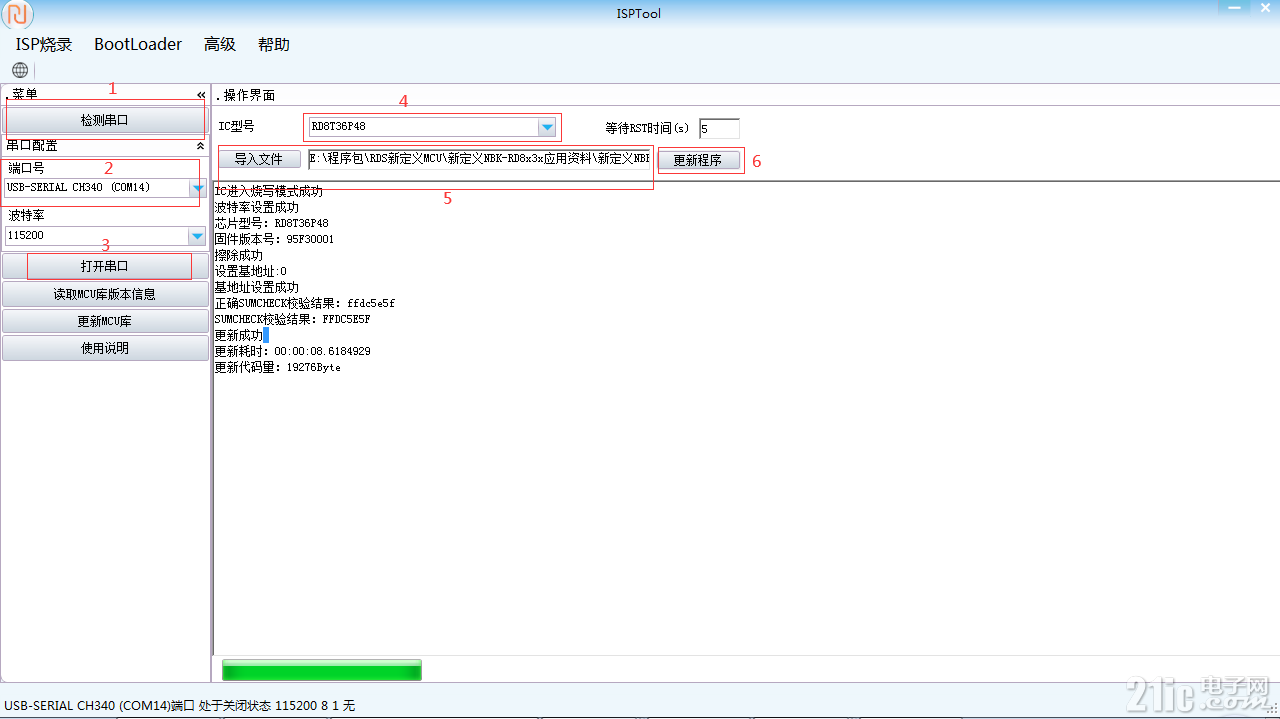This screenshot has height=719, width=1280.
Task: Open the 端口号 COM port dropdown
Action: coord(198,188)
